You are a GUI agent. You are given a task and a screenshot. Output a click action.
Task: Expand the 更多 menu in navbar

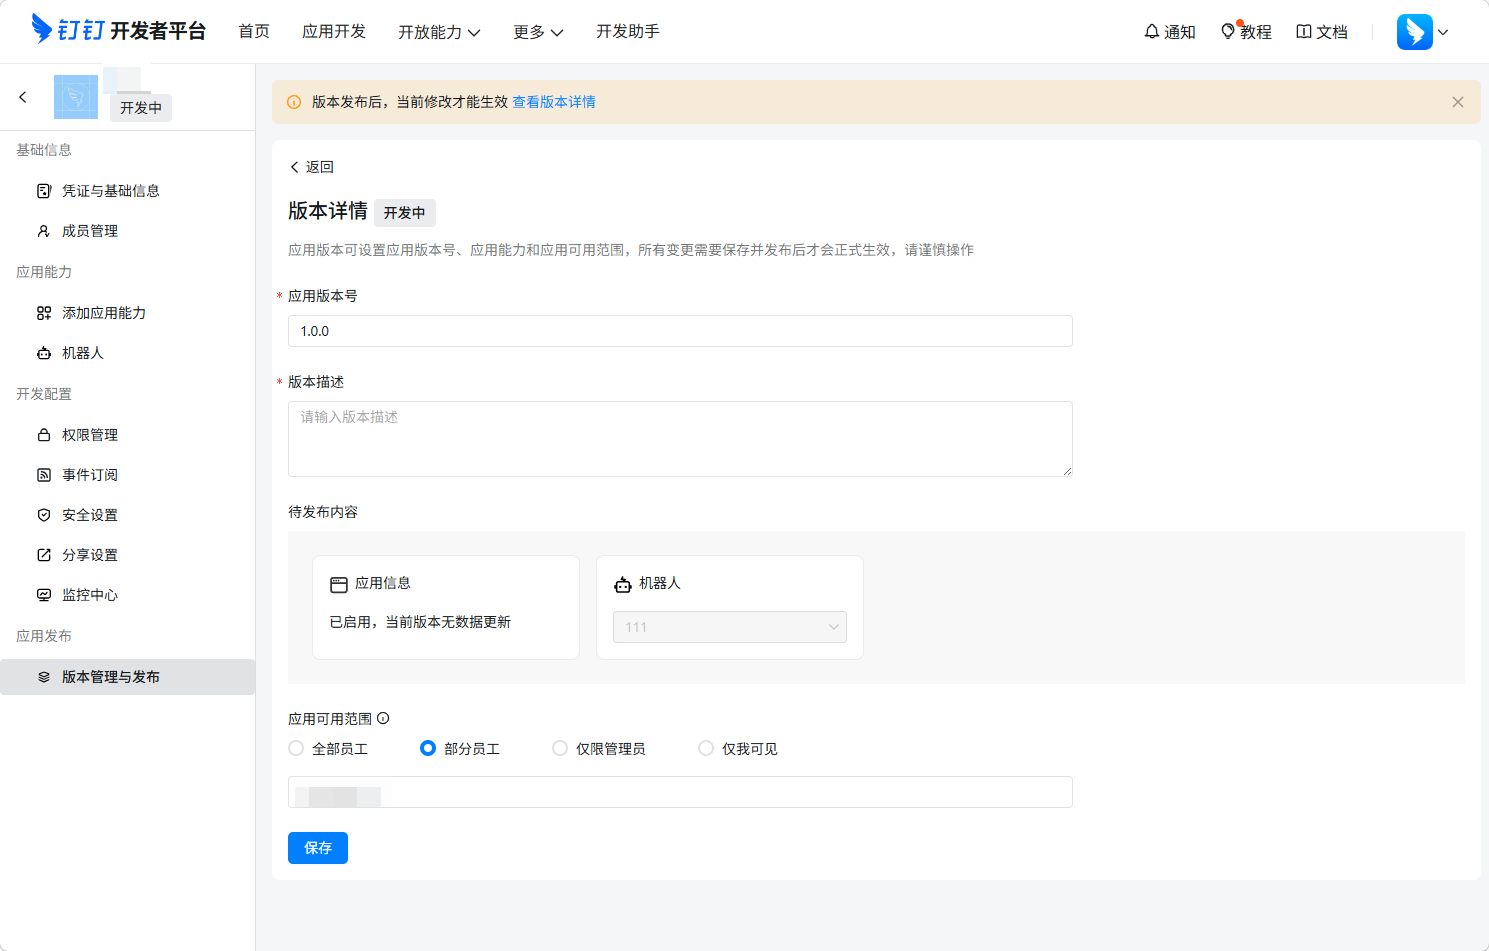pos(538,32)
